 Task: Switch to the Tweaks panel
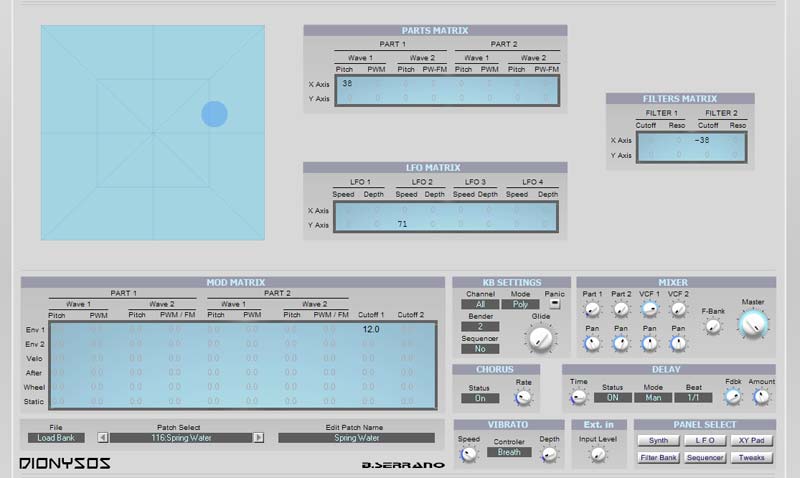(752, 458)
